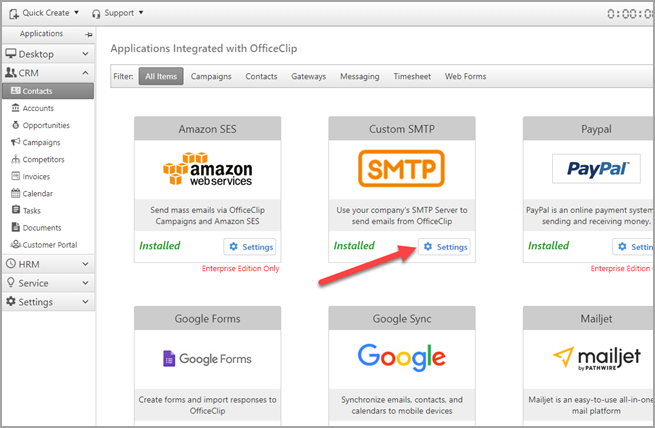
Task: Select the All Items filter tab
Action: point(161,76)
